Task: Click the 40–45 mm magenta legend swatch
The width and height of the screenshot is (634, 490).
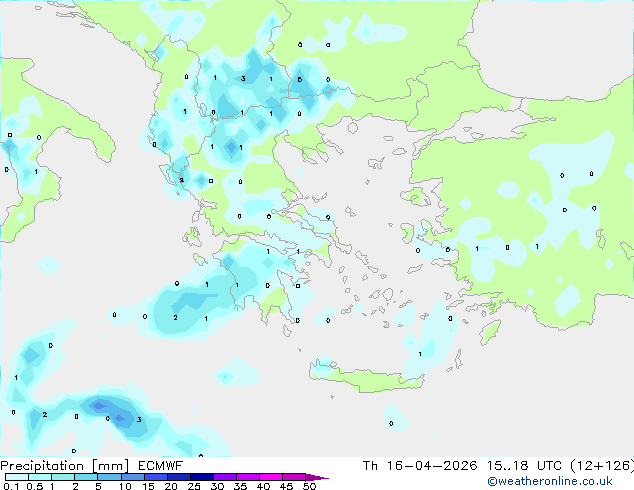Action: click(x=271, y=477)
